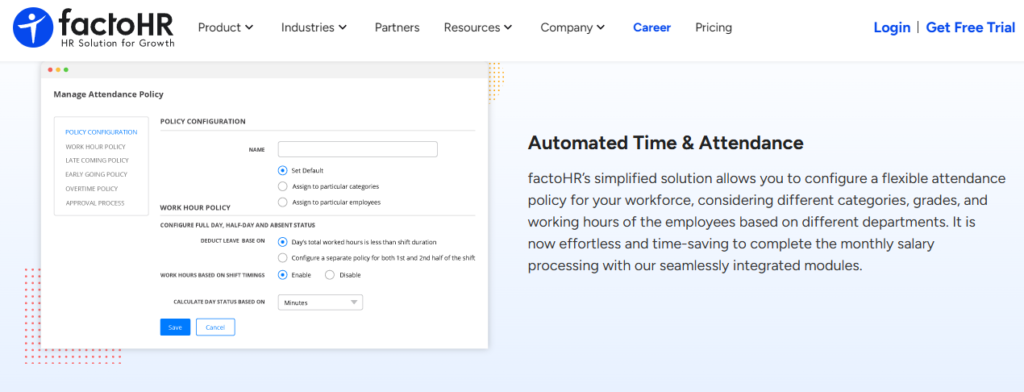
Task: Click the Manage Attendance Policy title
Action: coord(108,94)
